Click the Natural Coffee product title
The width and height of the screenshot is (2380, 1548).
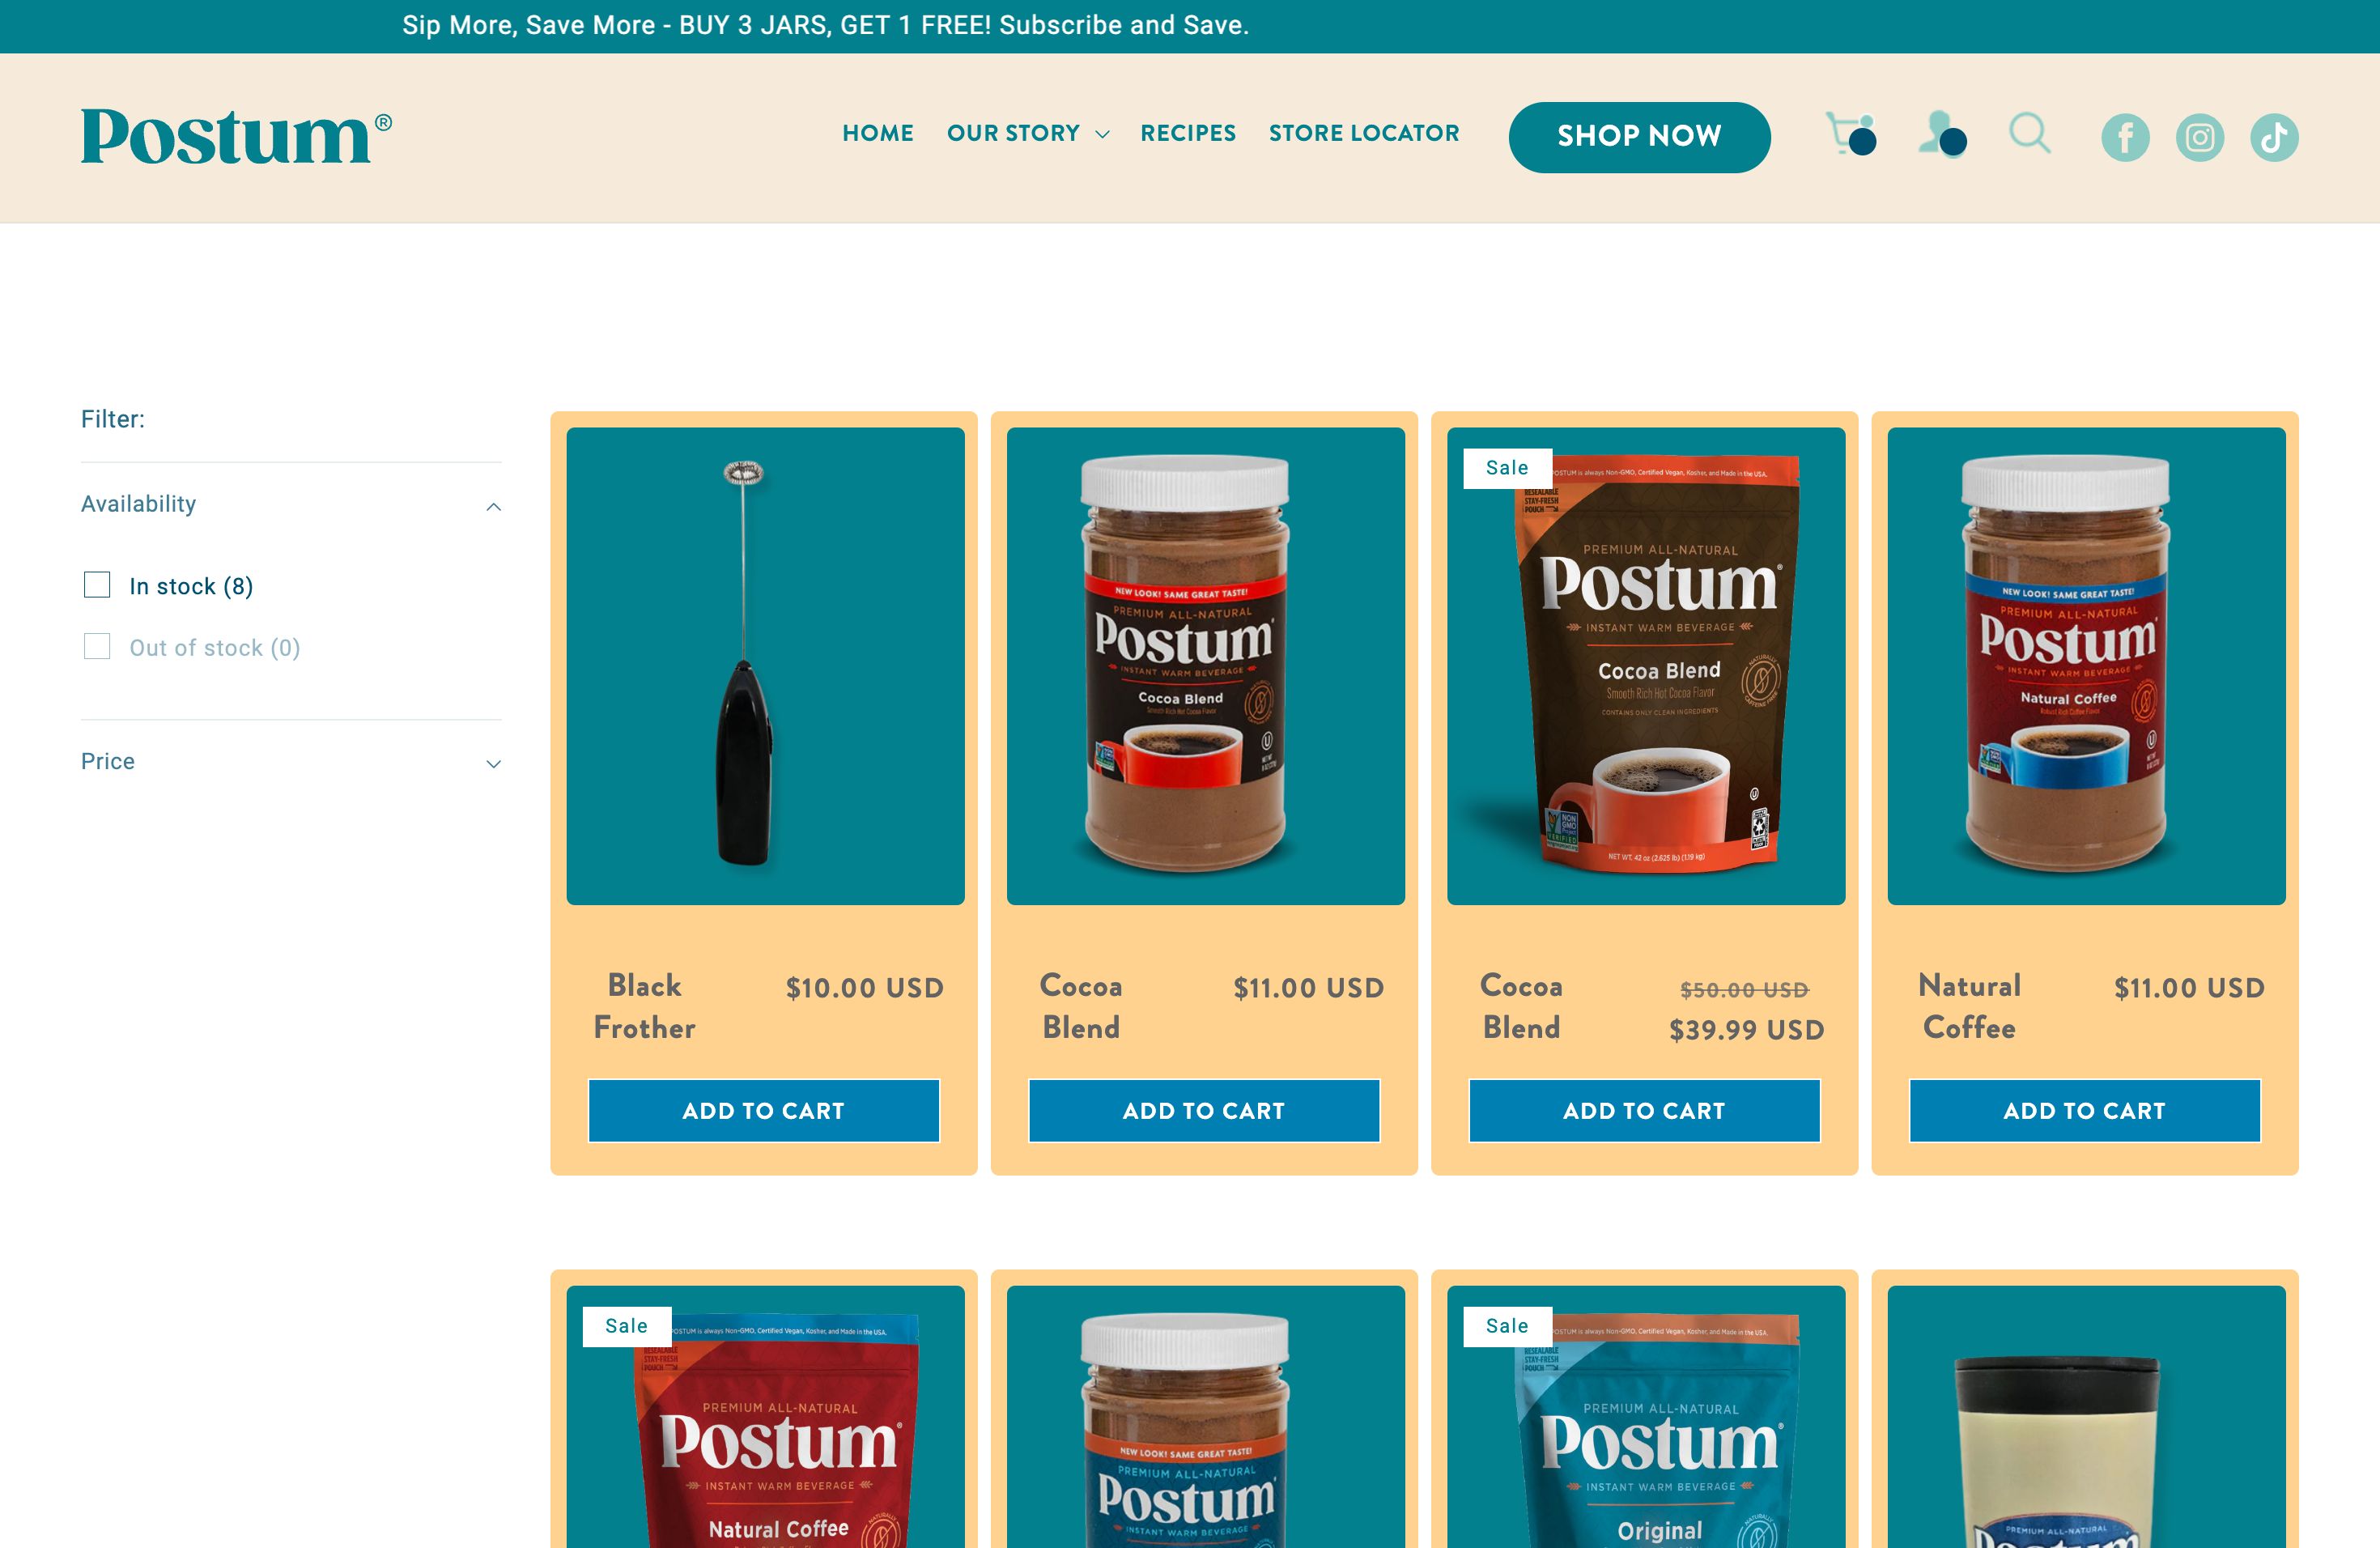coord(1969,1006)
